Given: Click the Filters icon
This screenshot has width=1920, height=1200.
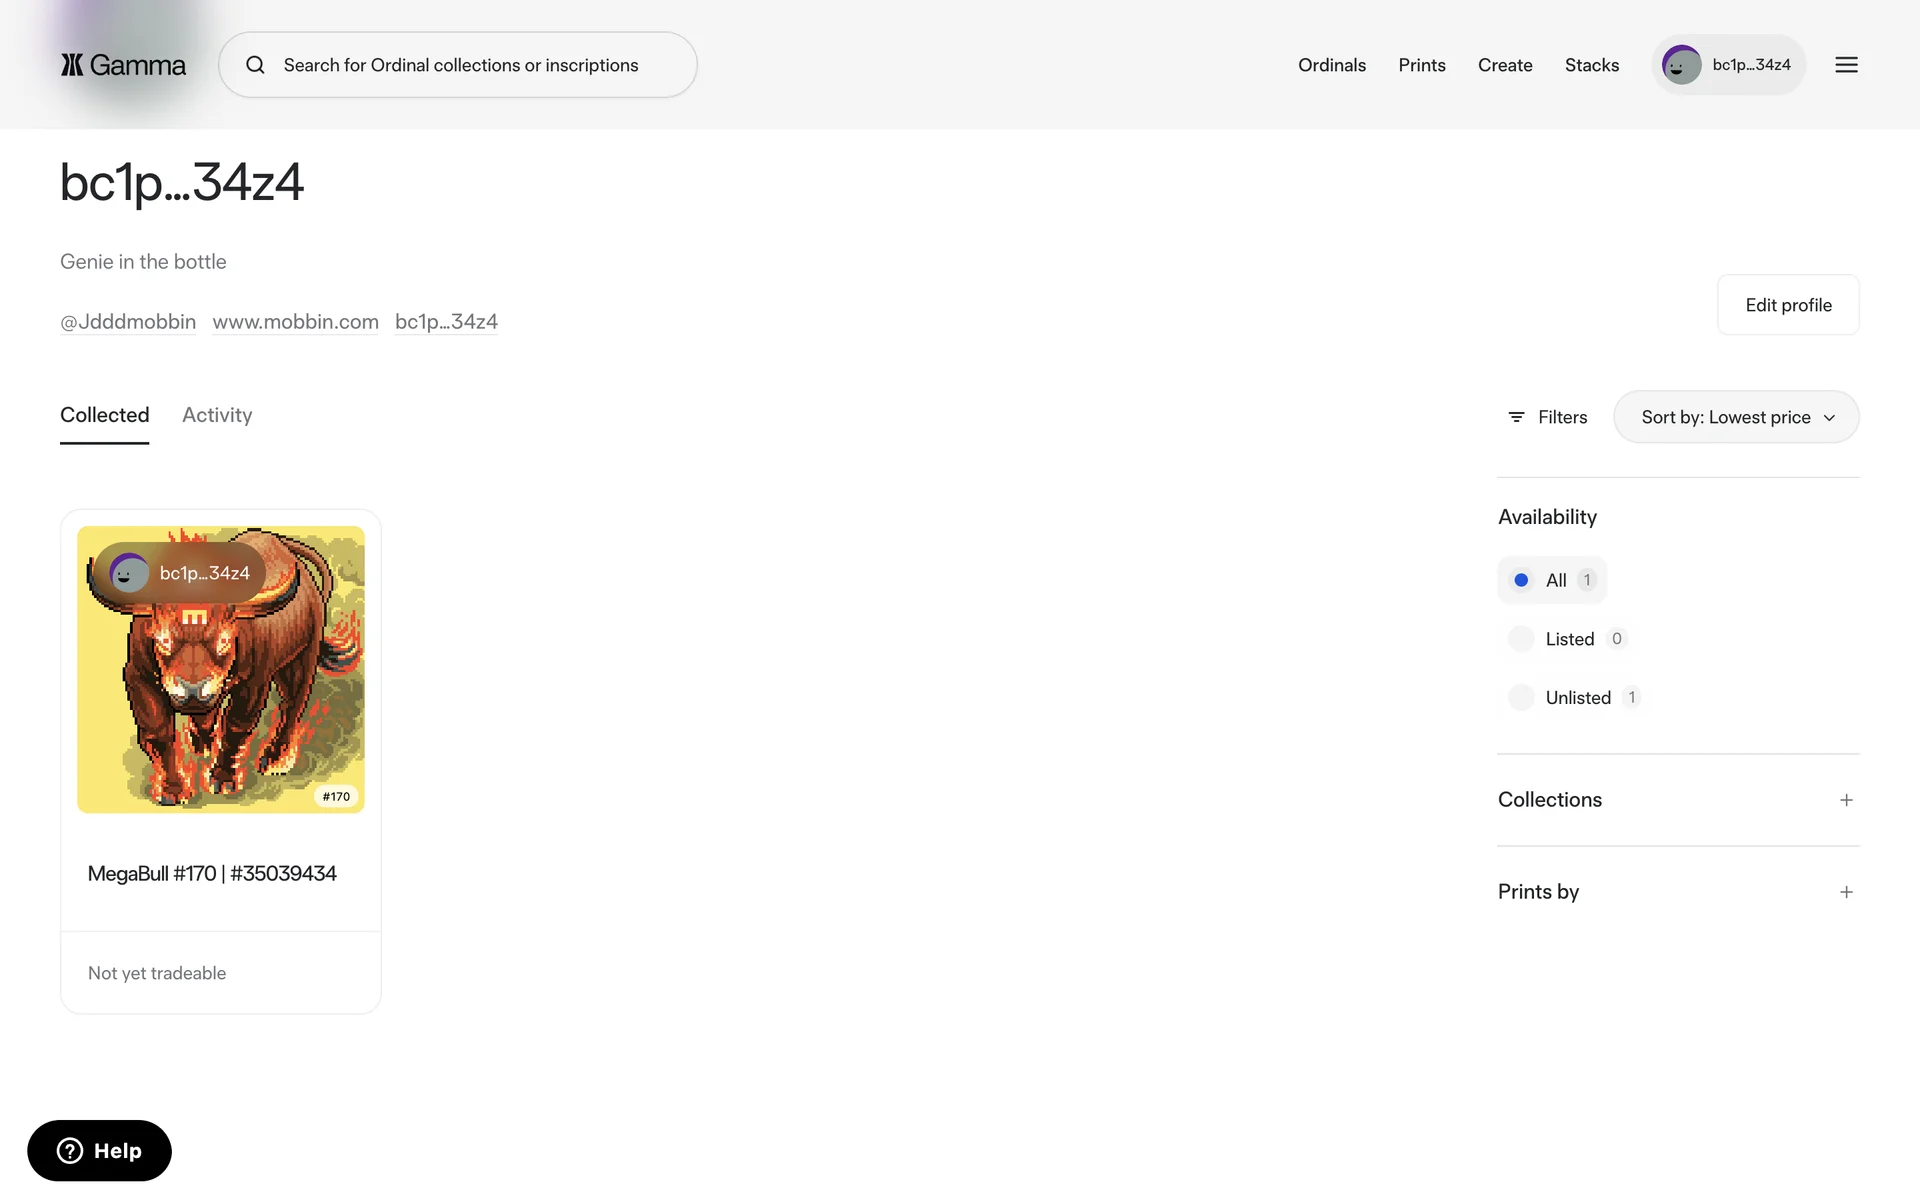Looking at the screenshot, I should (1516, 417).
